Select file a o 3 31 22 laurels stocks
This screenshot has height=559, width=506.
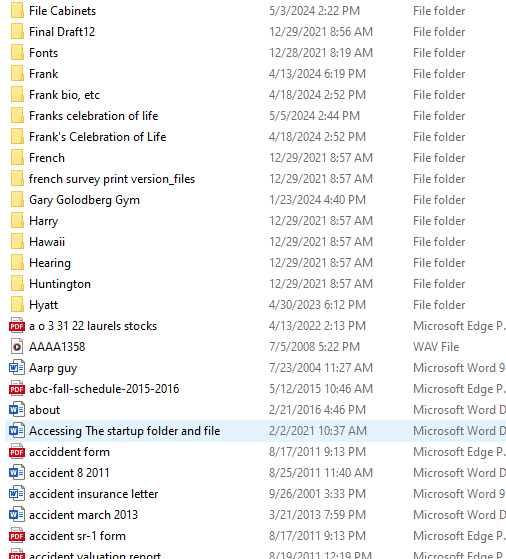93,326
